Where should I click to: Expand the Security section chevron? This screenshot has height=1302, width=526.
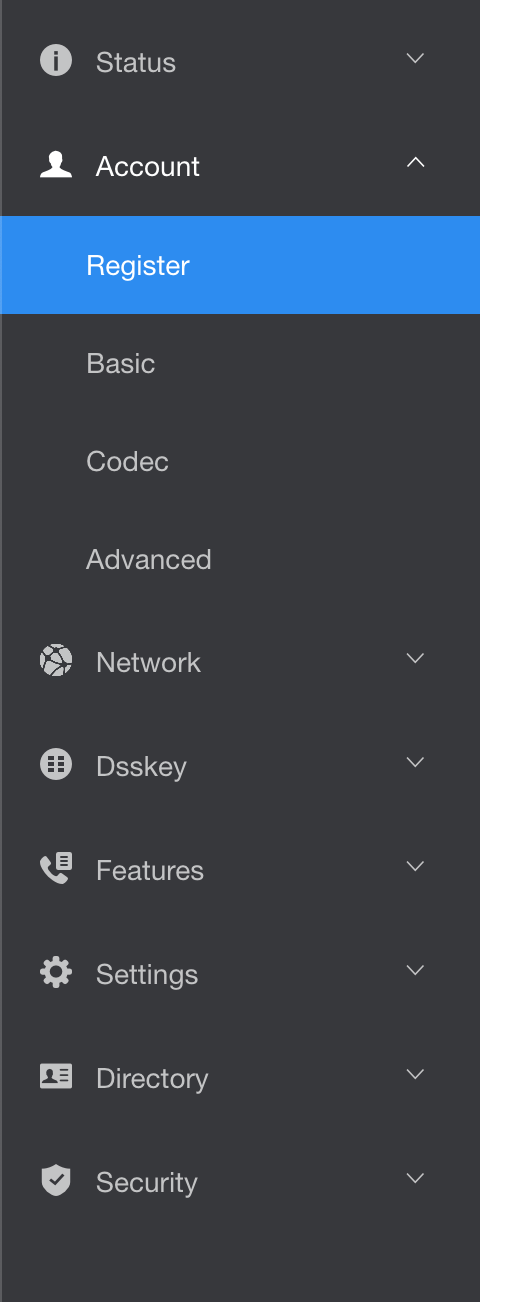[x=416, y=1178]
